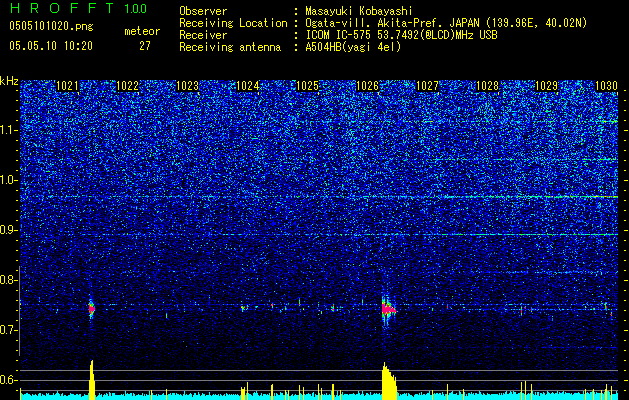Screen dimensions: 629x400
Task: Click the yellow intensity peak after 1026
Action: [x=389, y=381]
